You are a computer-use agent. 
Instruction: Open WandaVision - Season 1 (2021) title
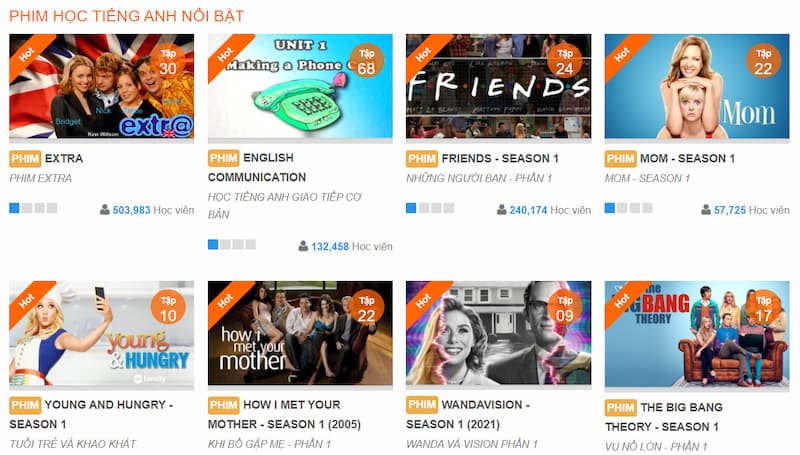point(468,414)
